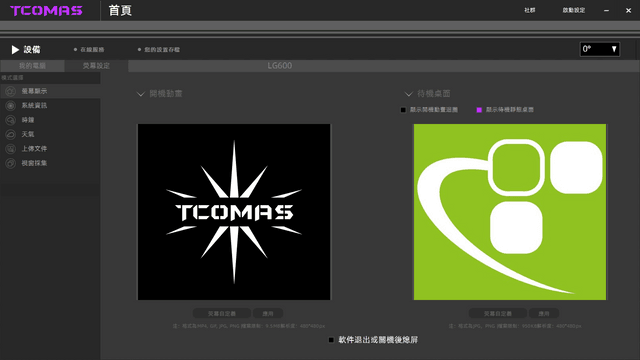Open the 社群 community menu
Image resolution: width=640 pixels, height=360 pixels.
[x=530, y=10]
